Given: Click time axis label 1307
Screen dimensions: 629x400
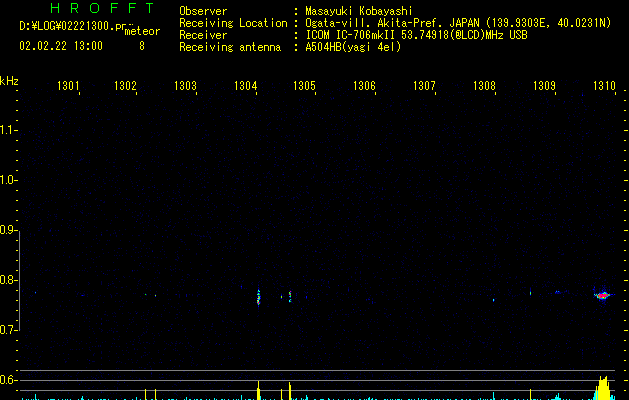Looking at the screenshot, I should click(424, 86).
